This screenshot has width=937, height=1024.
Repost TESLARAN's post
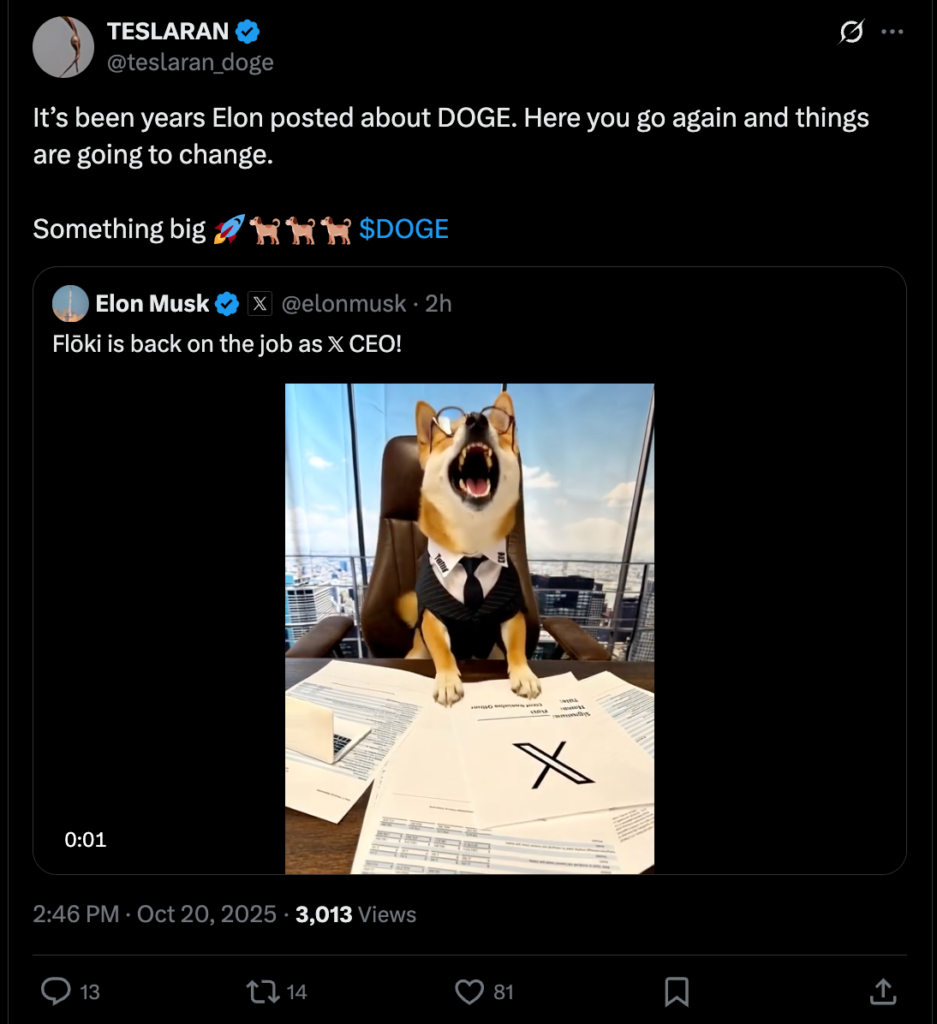pyautogui.click(x=260, y=991)
